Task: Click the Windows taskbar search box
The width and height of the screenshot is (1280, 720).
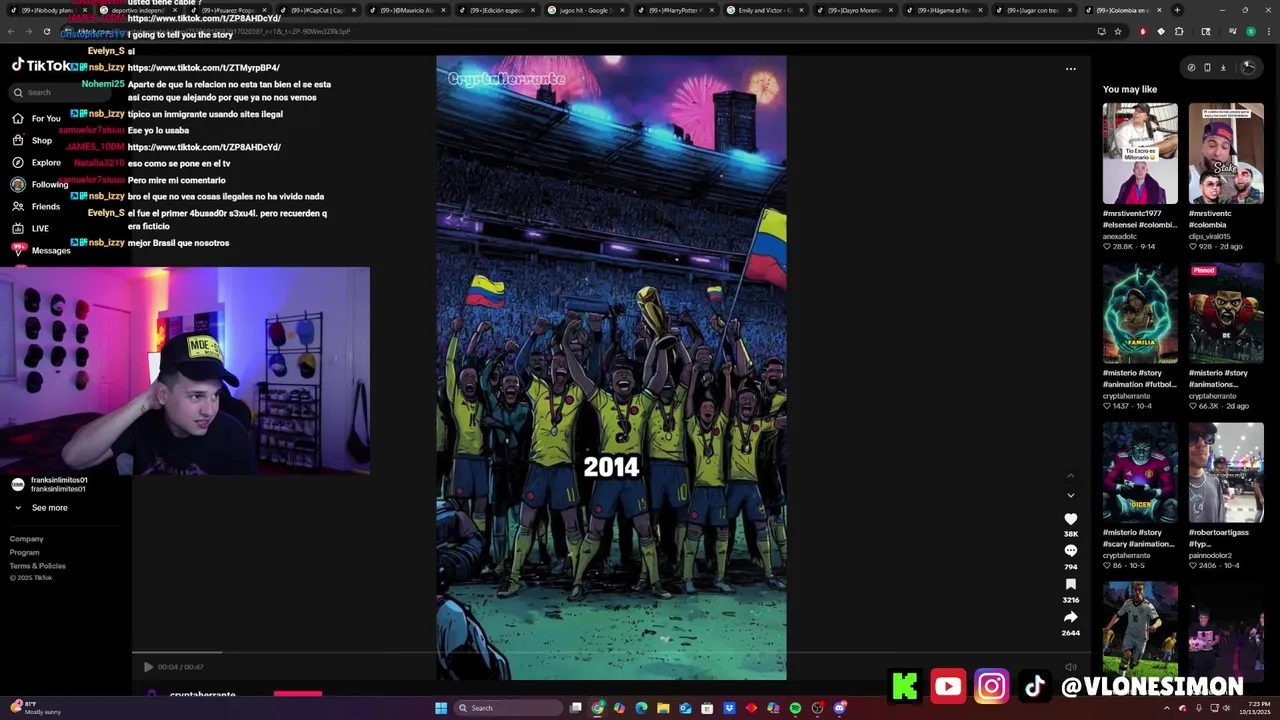Action: click(508, 708)
